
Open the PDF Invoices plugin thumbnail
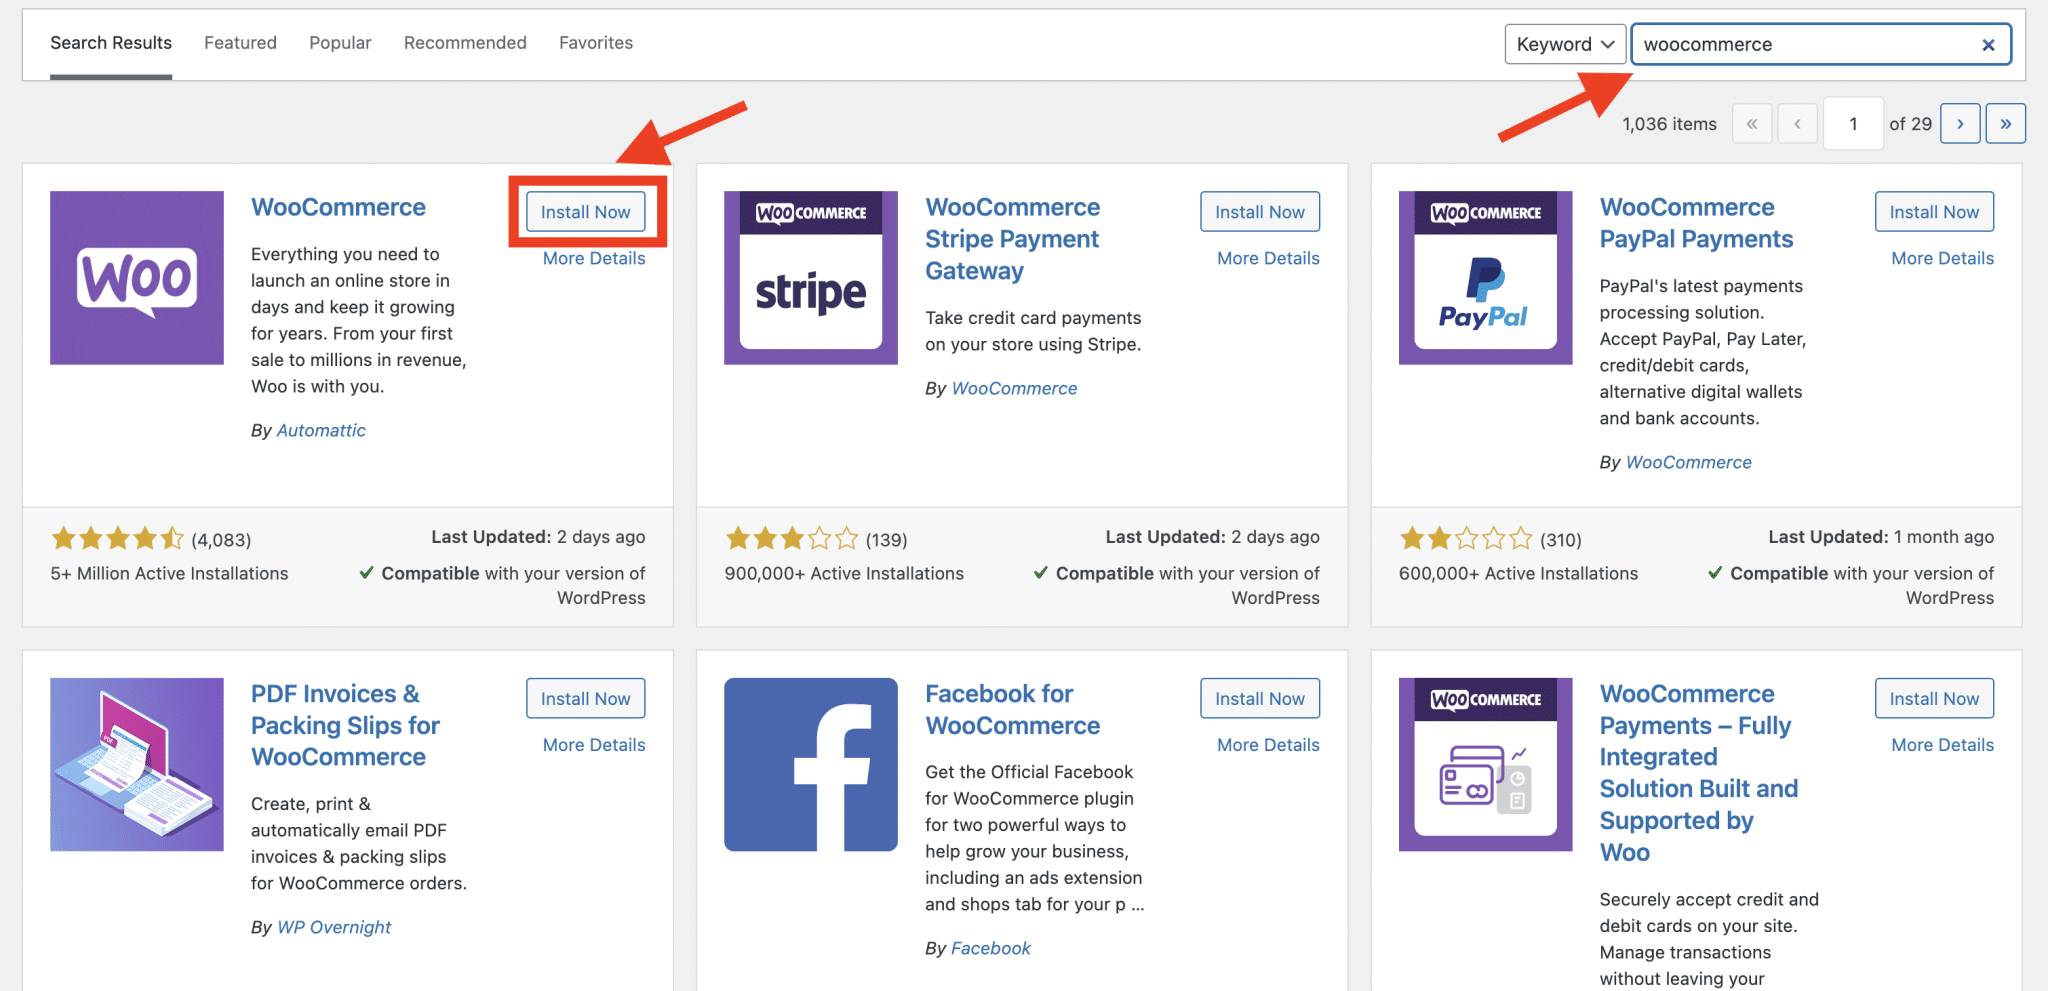tap(137, 765)
